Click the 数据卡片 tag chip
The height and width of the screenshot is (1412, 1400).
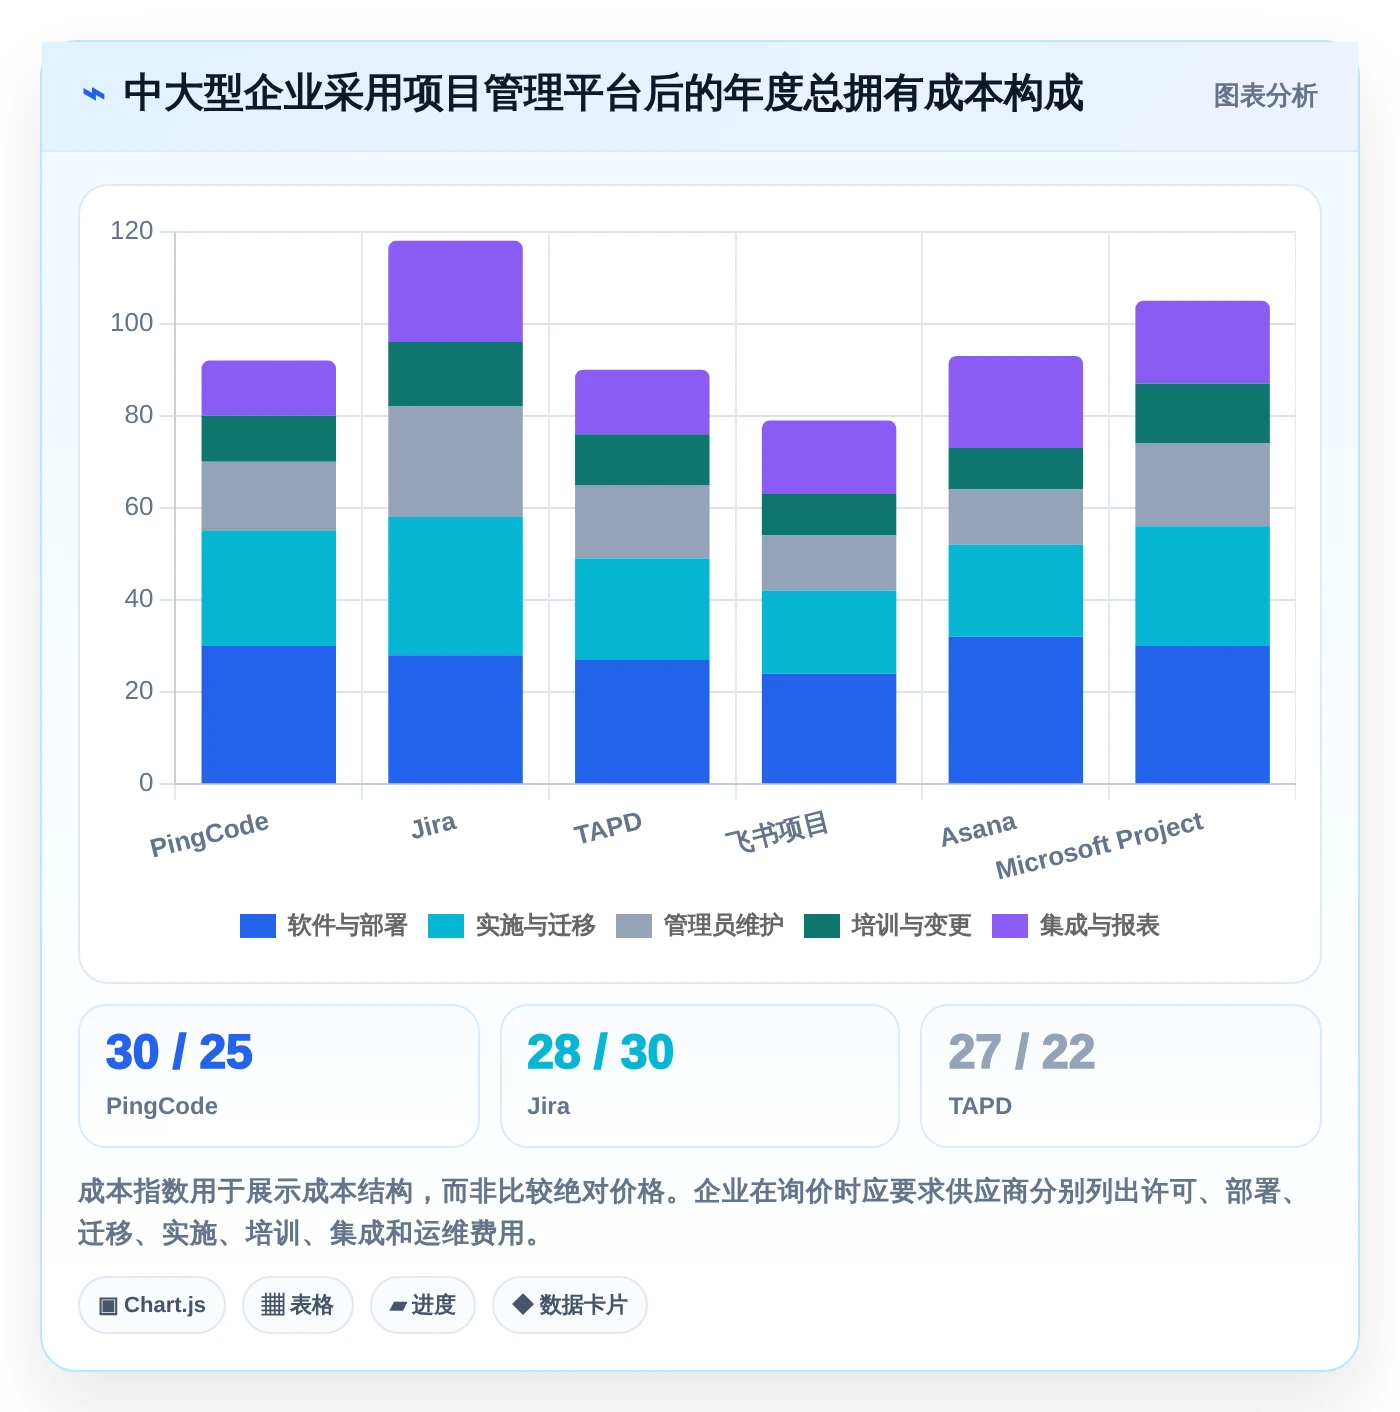[x=570, y=1305]
